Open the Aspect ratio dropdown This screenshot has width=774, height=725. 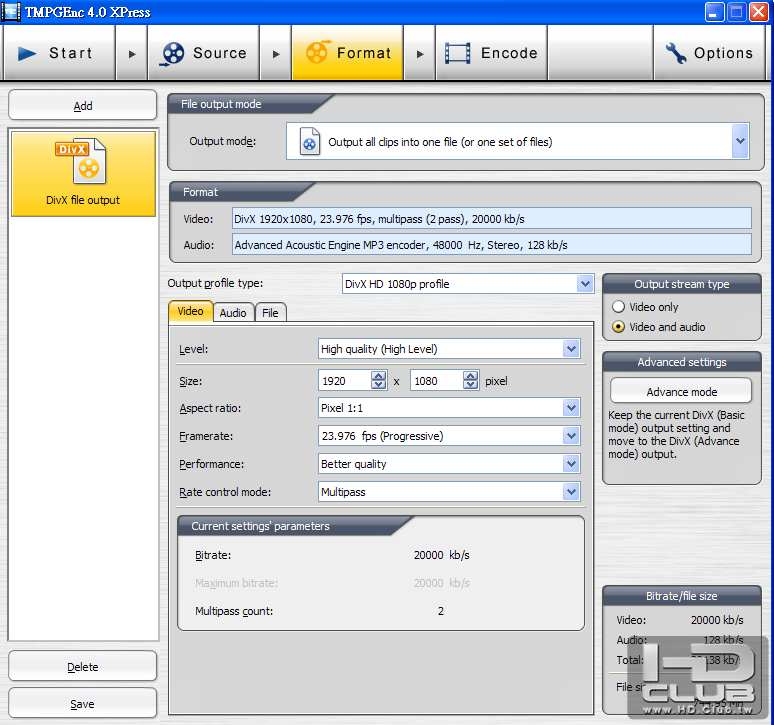tap(571, 408)
